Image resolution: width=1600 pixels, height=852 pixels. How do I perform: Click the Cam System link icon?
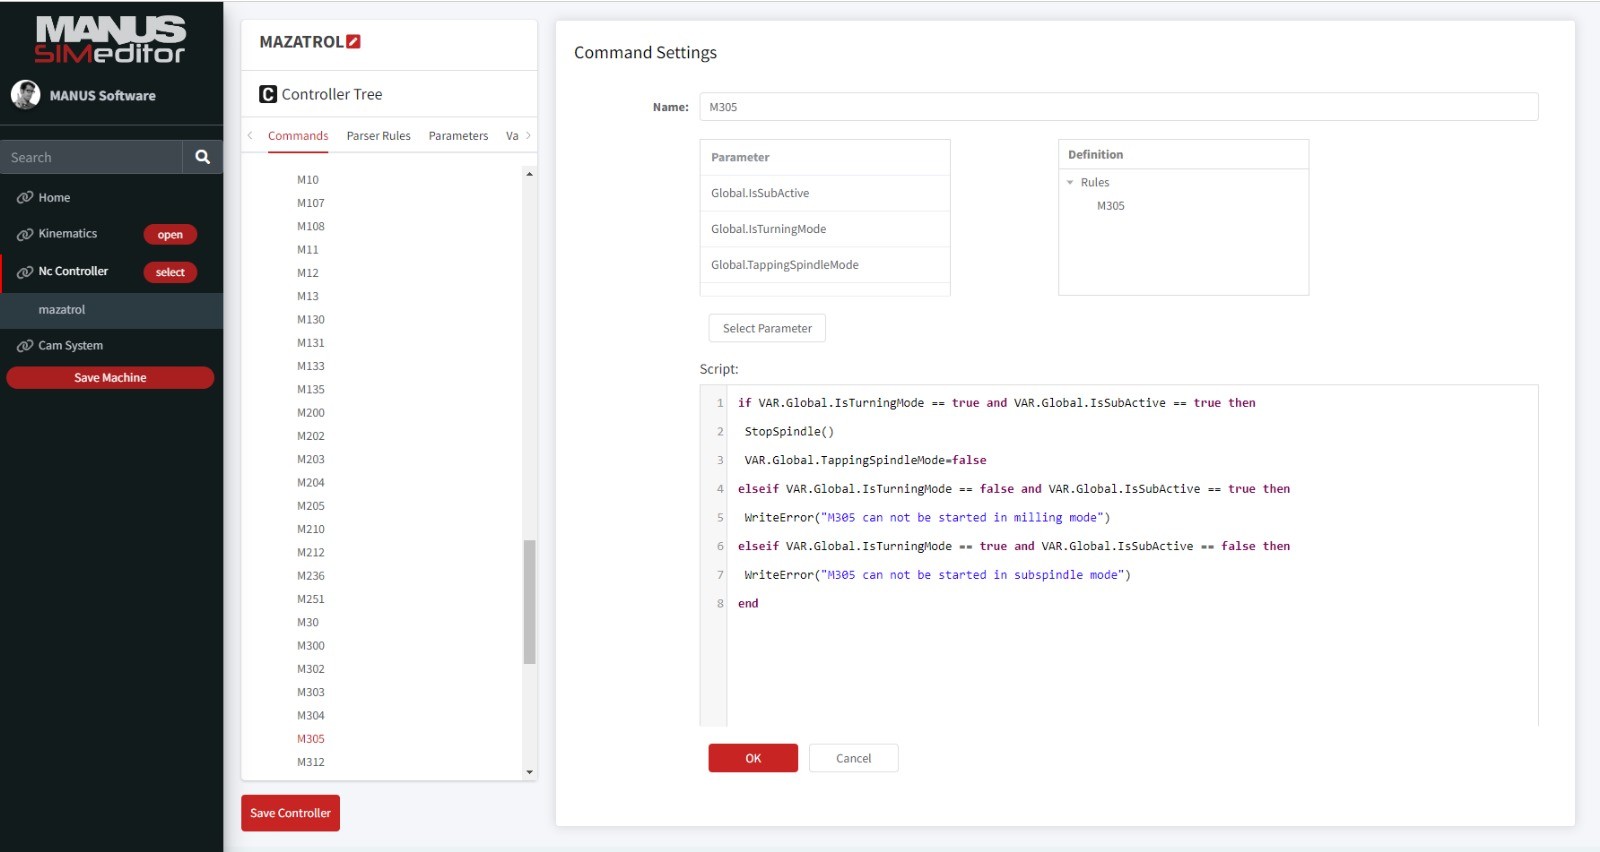pyautogui.click(x=25, y=346)
